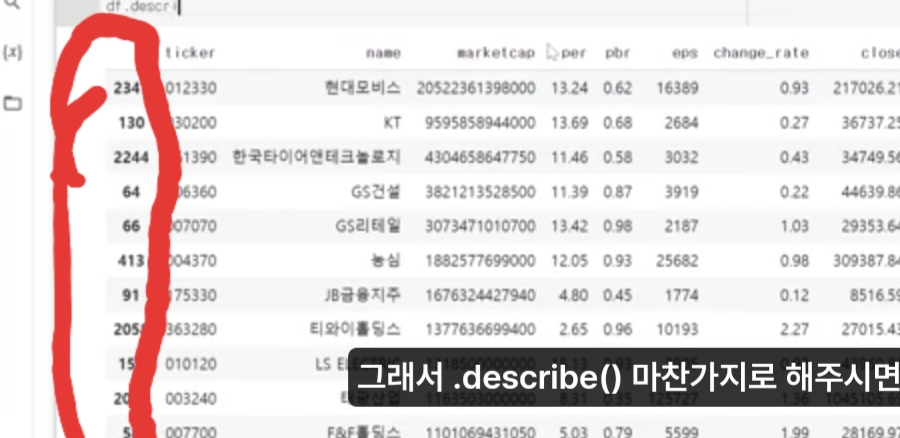Click the eps value 10193
Viewport: 900px width, 438px height.
(677, 330)
